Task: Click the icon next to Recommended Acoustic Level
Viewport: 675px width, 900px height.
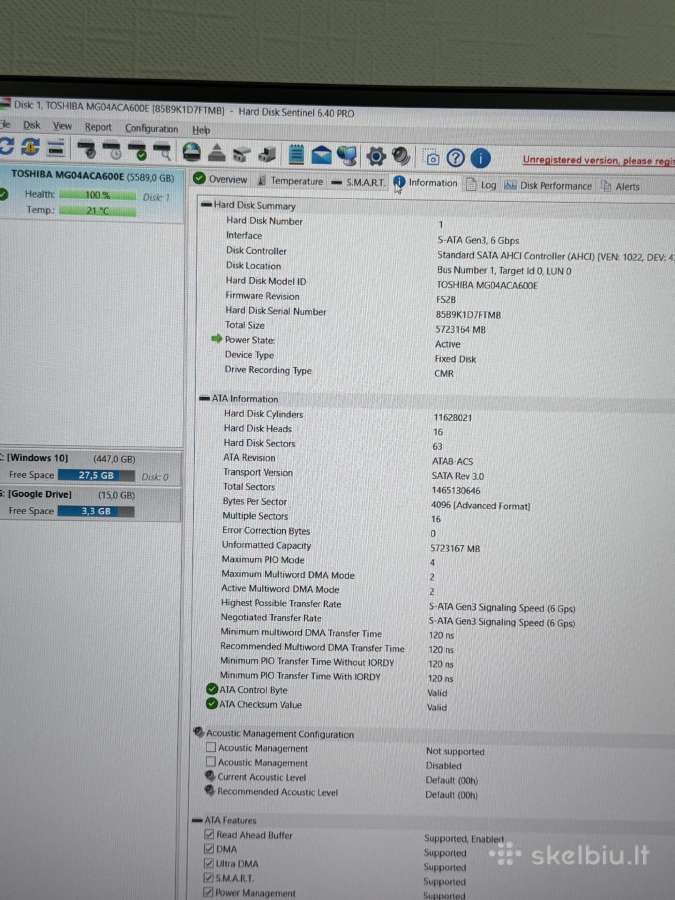Action: pos(210,791)
